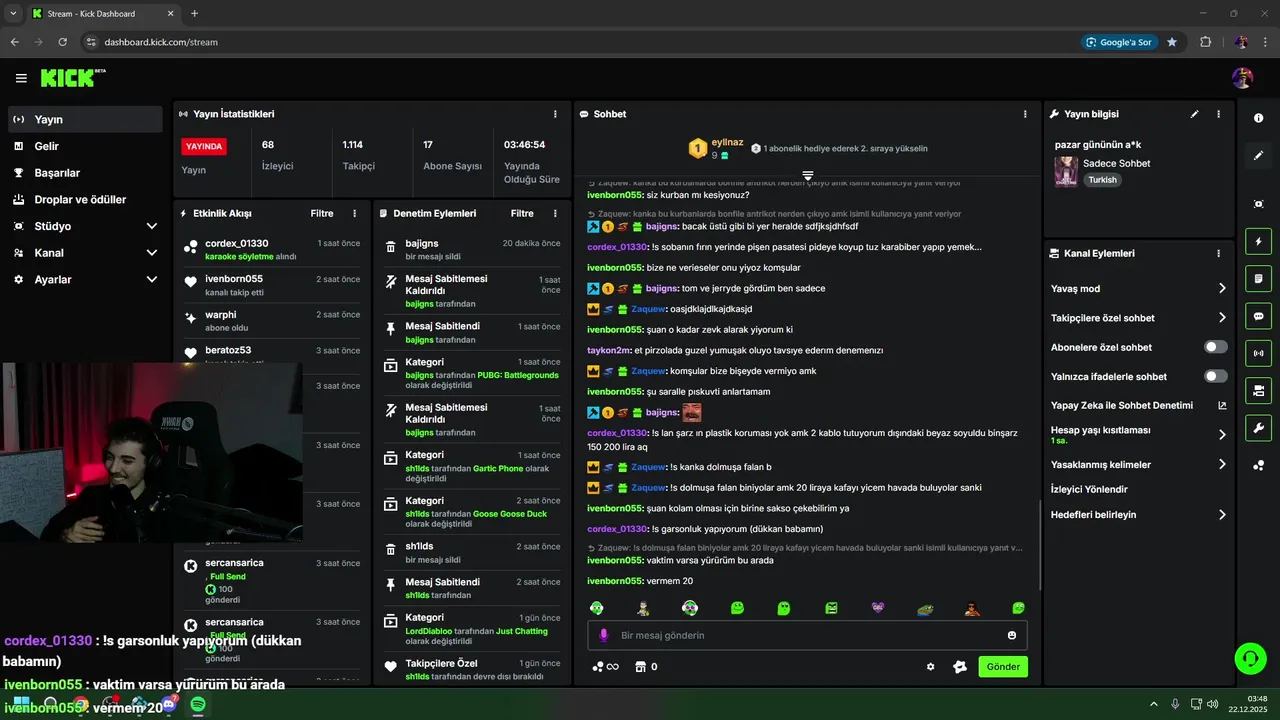Open Hesap yaşı kısıtlaması chevron
The height and width of the screenshot is (720, 1280).
pos(1221,435)
